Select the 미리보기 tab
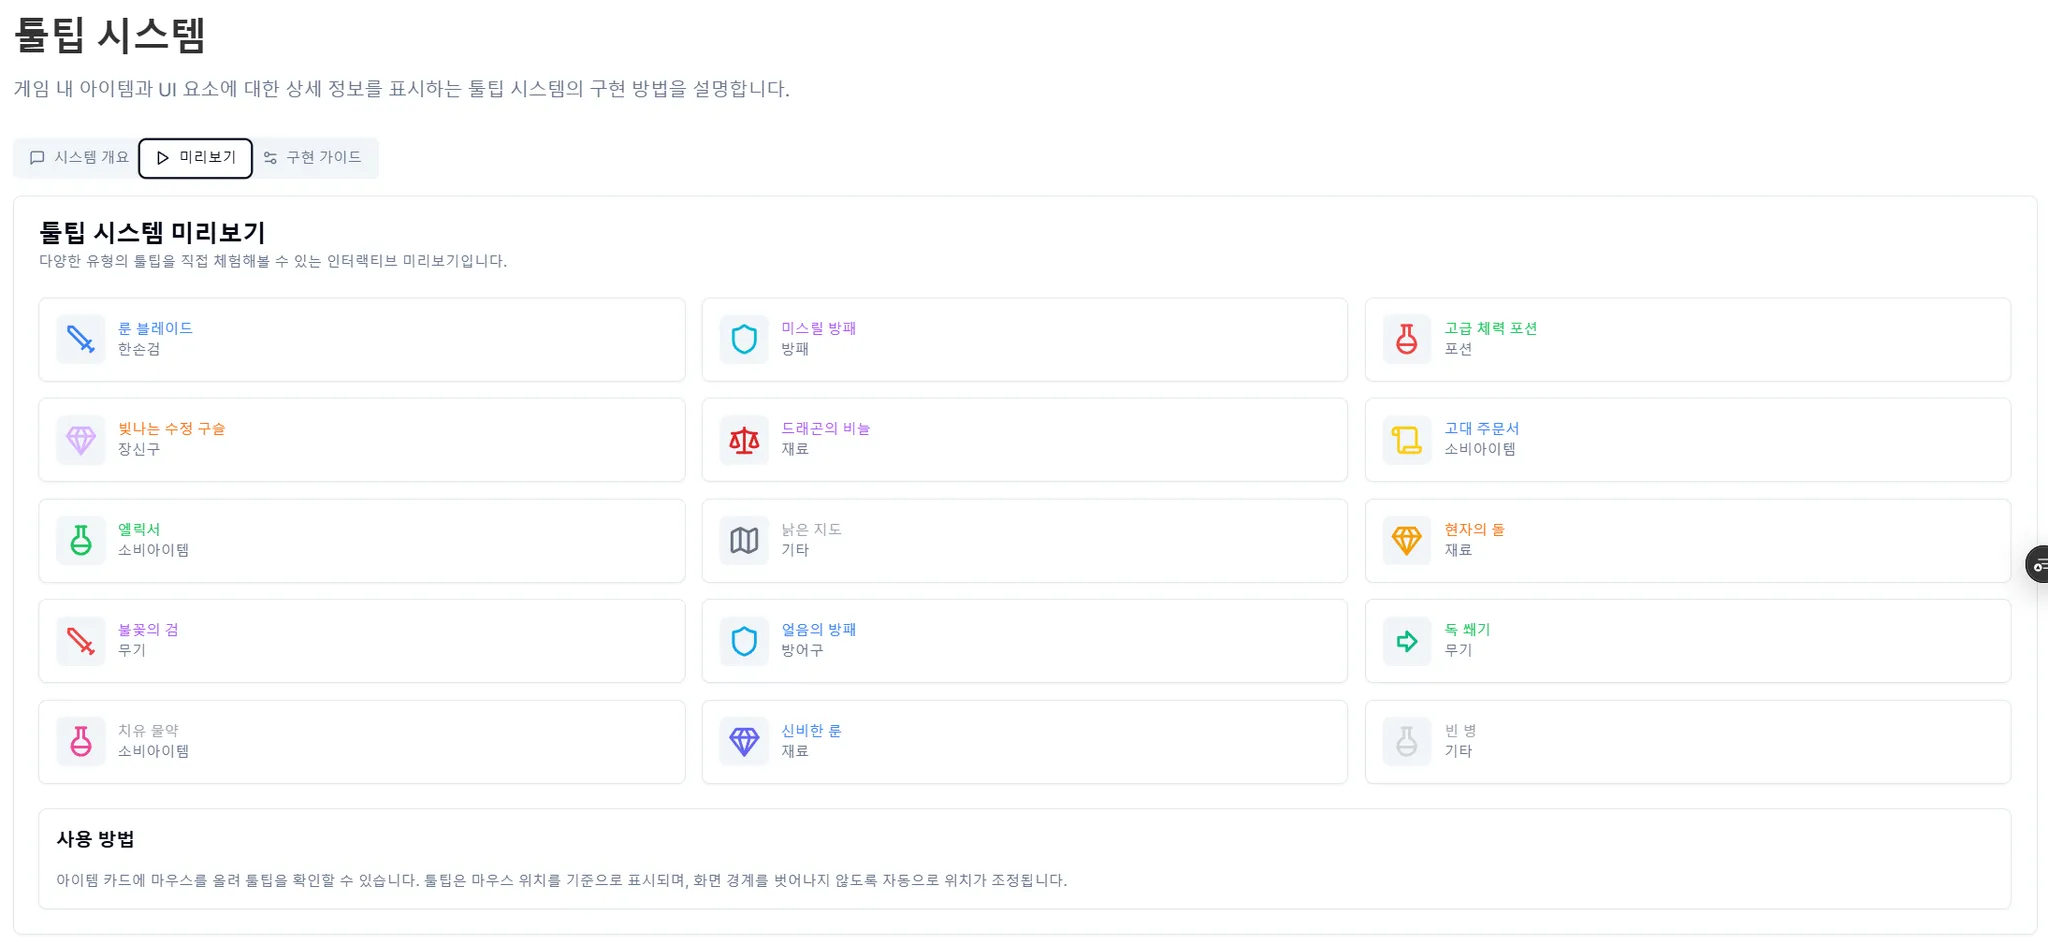Image resolution: width=2048 pixels, height=944 pixels. (195, 157)
